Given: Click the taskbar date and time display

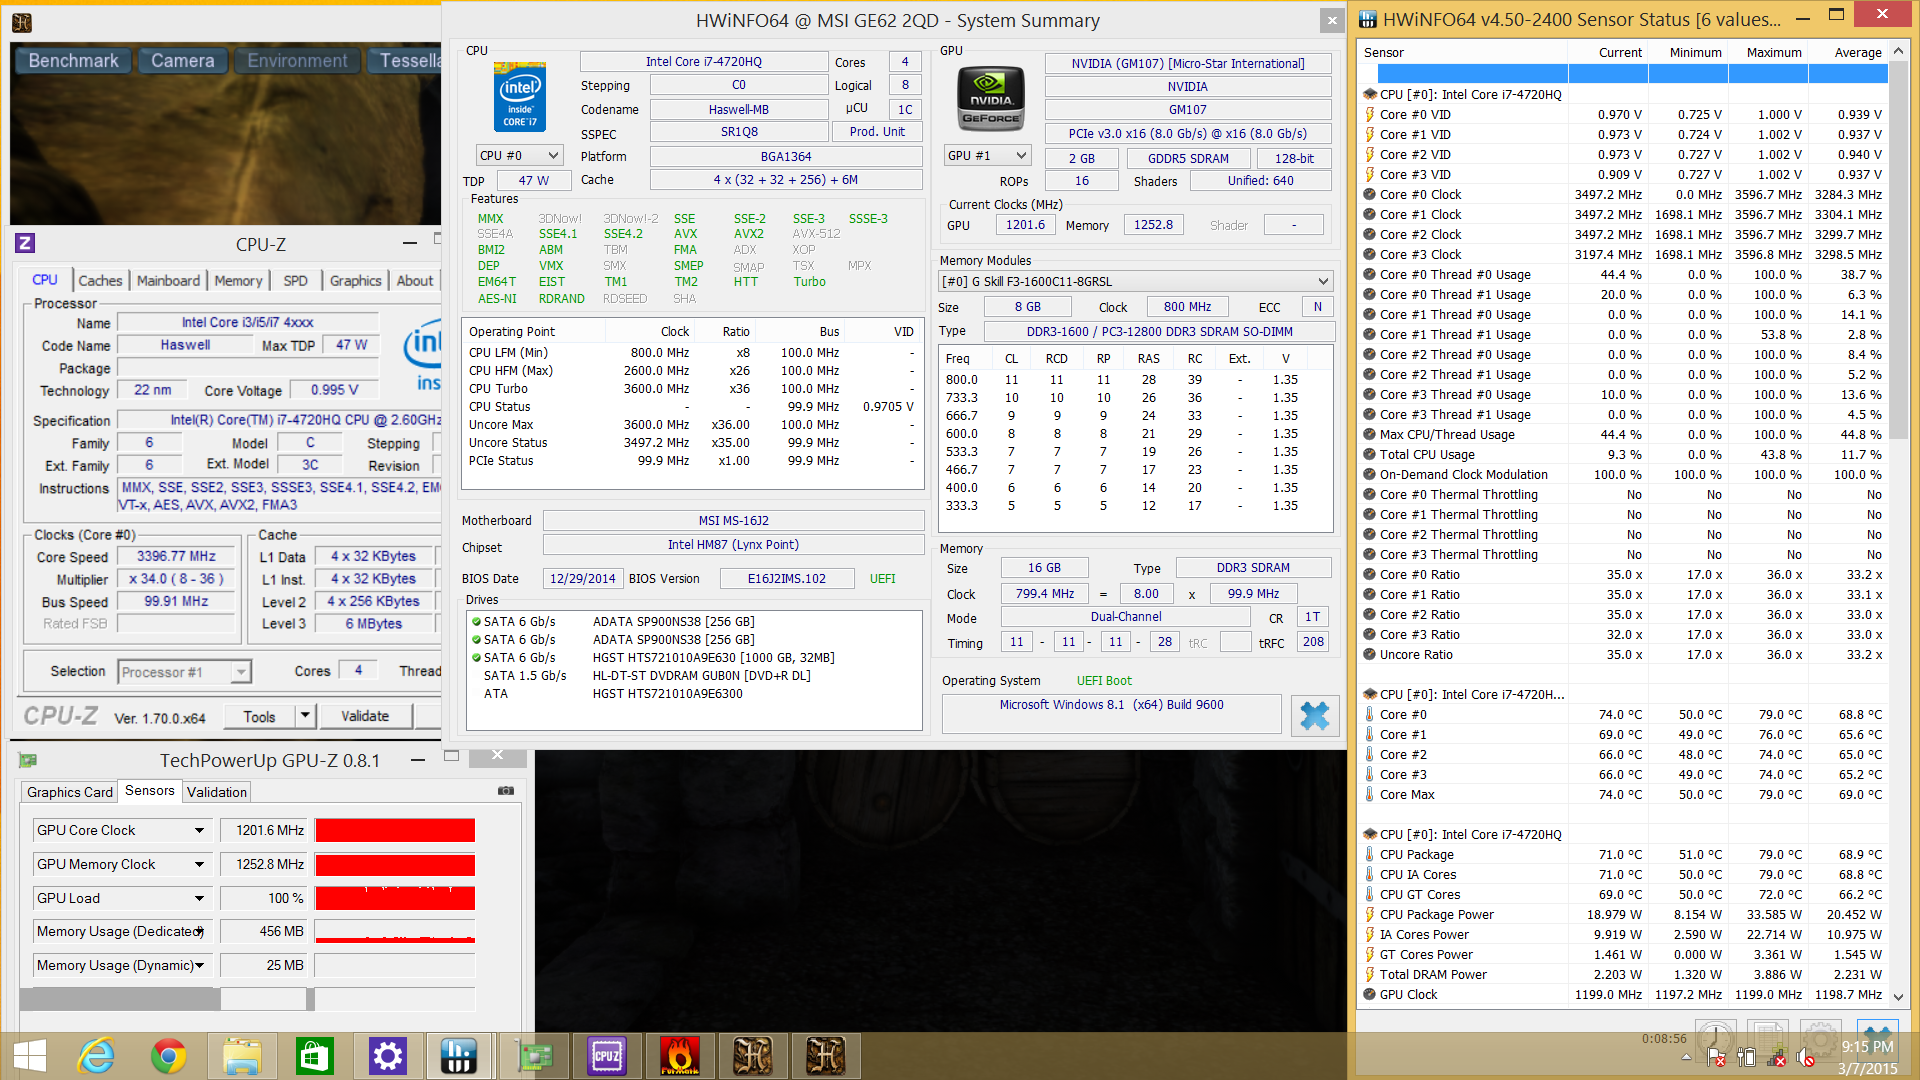Looking at the screenshot, I should pos(1867,1058).
